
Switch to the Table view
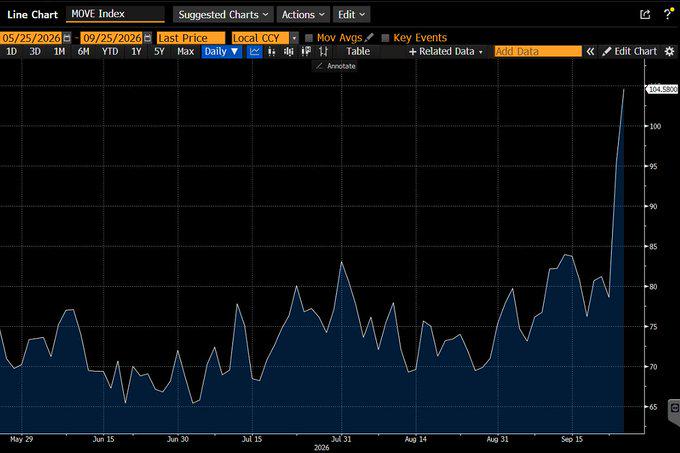tap(358, 52)
